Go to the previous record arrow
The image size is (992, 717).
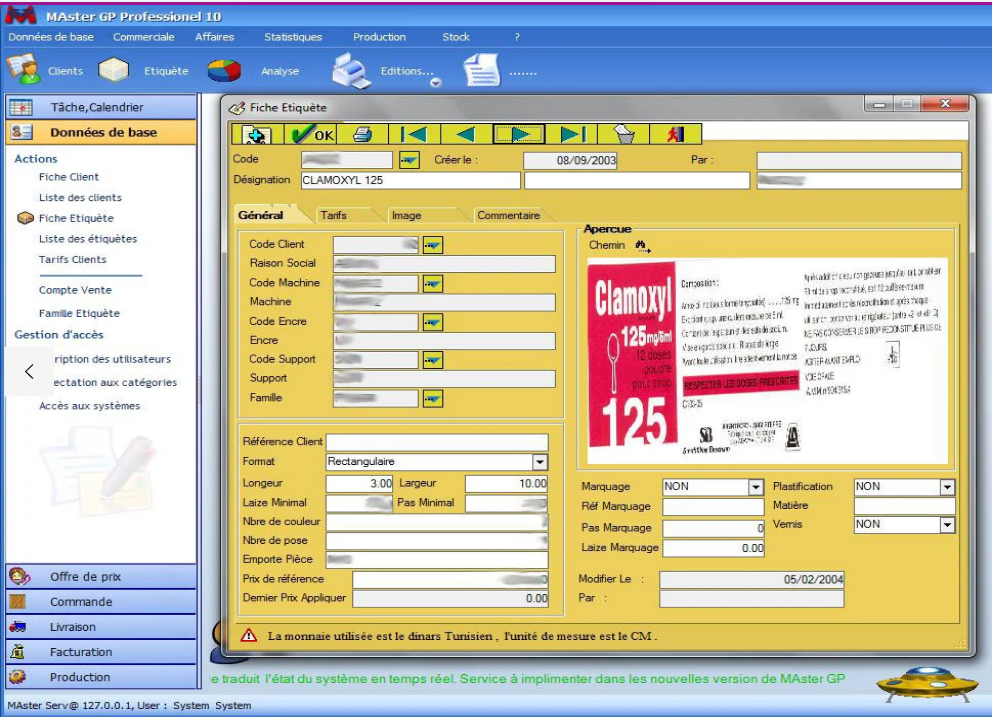coord(465,133)
